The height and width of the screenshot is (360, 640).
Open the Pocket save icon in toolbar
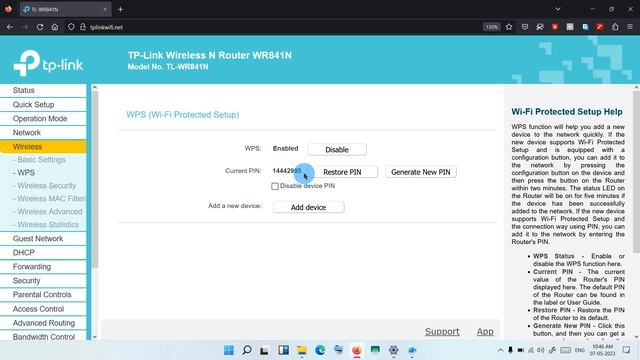click(x=524, y=27)
